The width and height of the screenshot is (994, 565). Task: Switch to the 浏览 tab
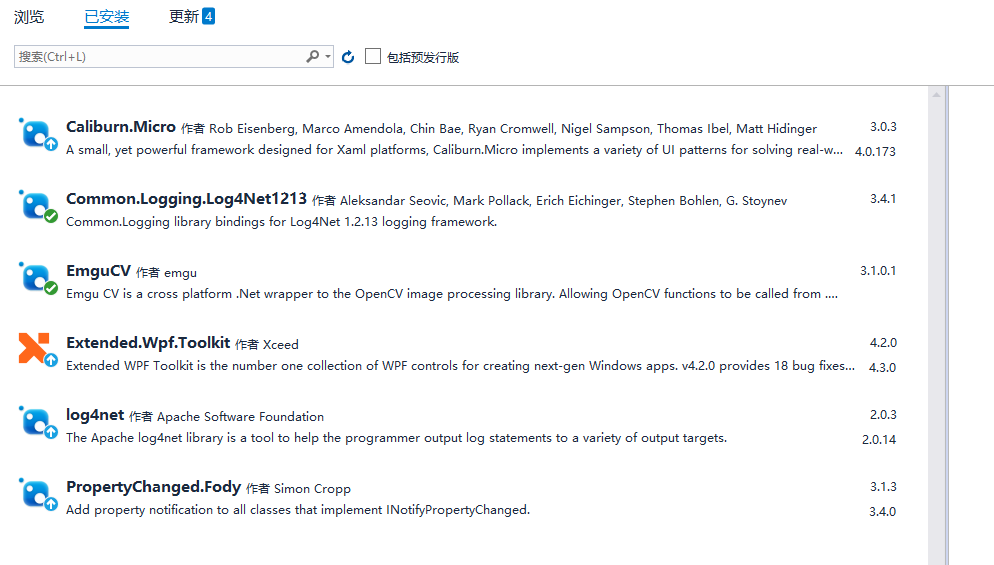click(29, 16)
